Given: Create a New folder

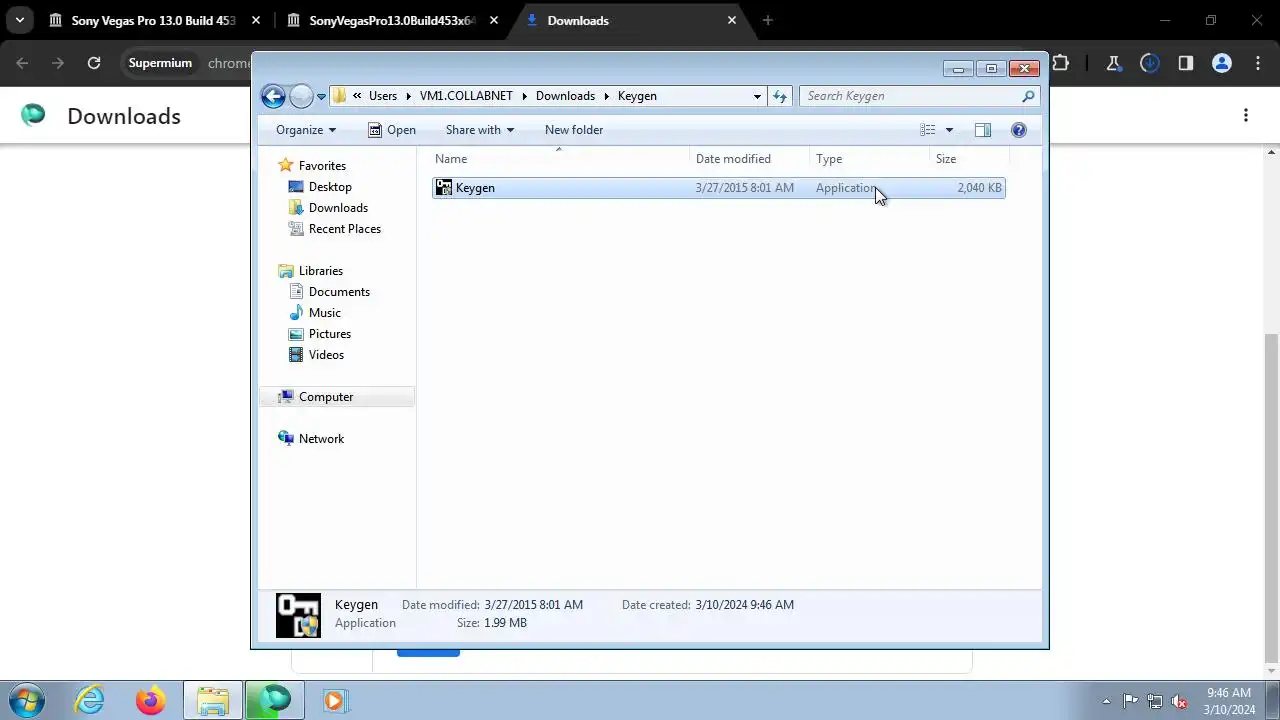Looking at the screenshot, I should click(574, 130).
